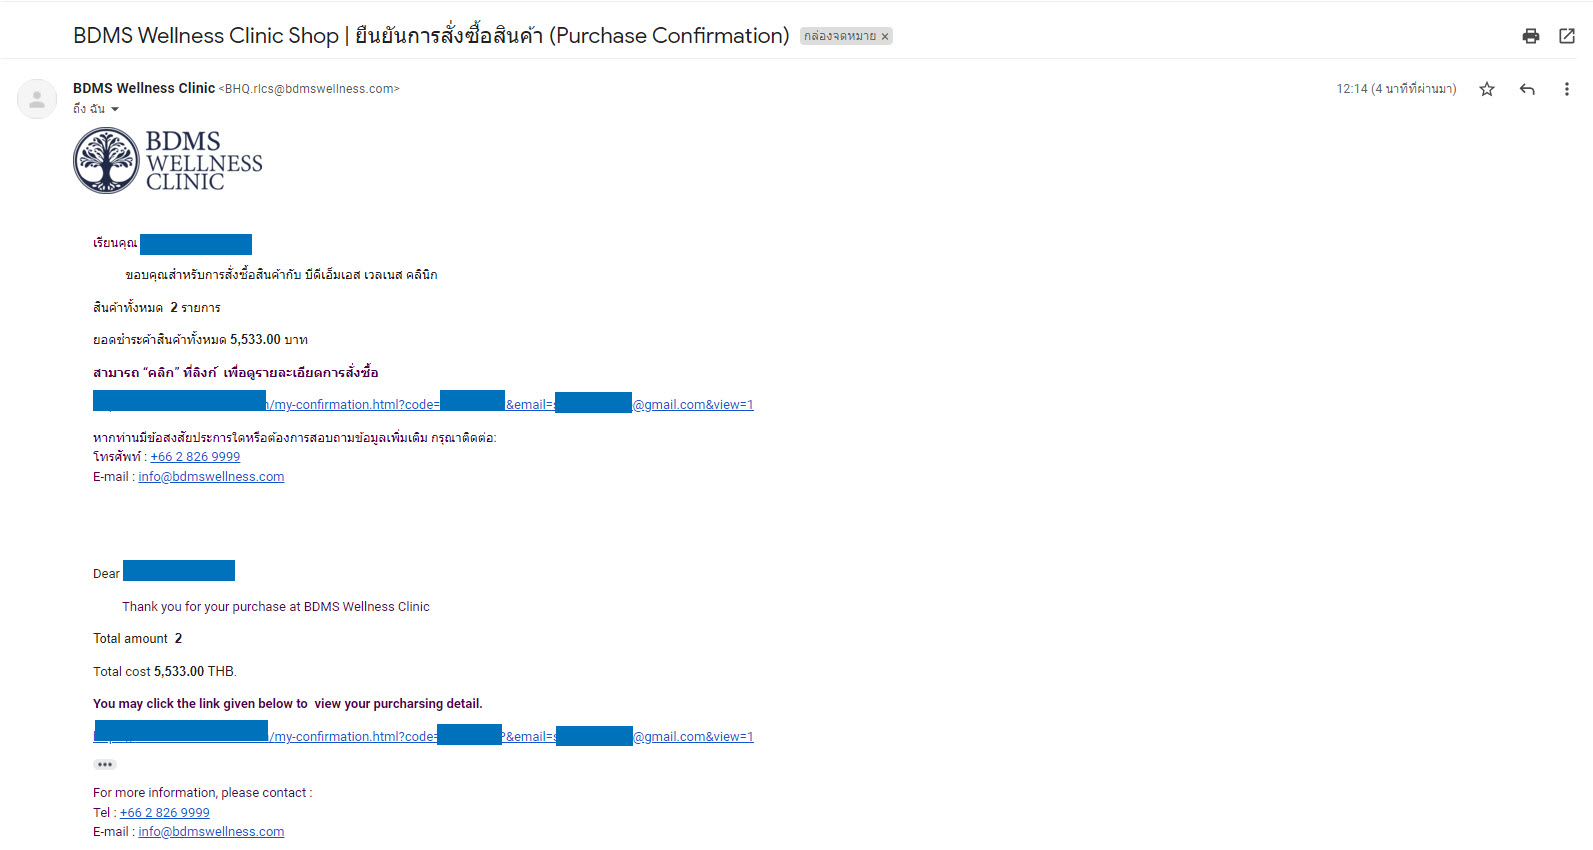Image resolution: width=1593 pixels, height=850 pixels.
Task: Click the email subject title text
Action: coord(430,36)
